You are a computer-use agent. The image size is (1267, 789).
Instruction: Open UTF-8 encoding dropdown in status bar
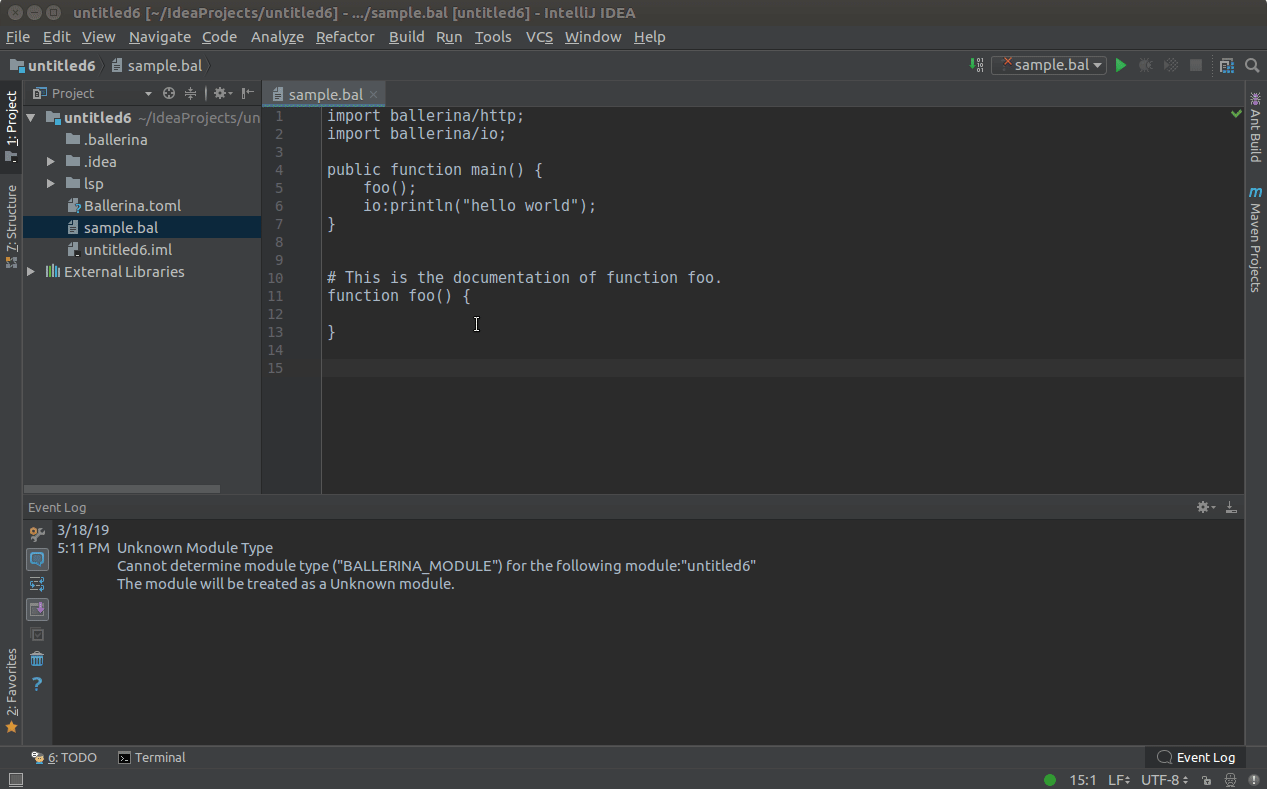click(x=1165, y=780)
